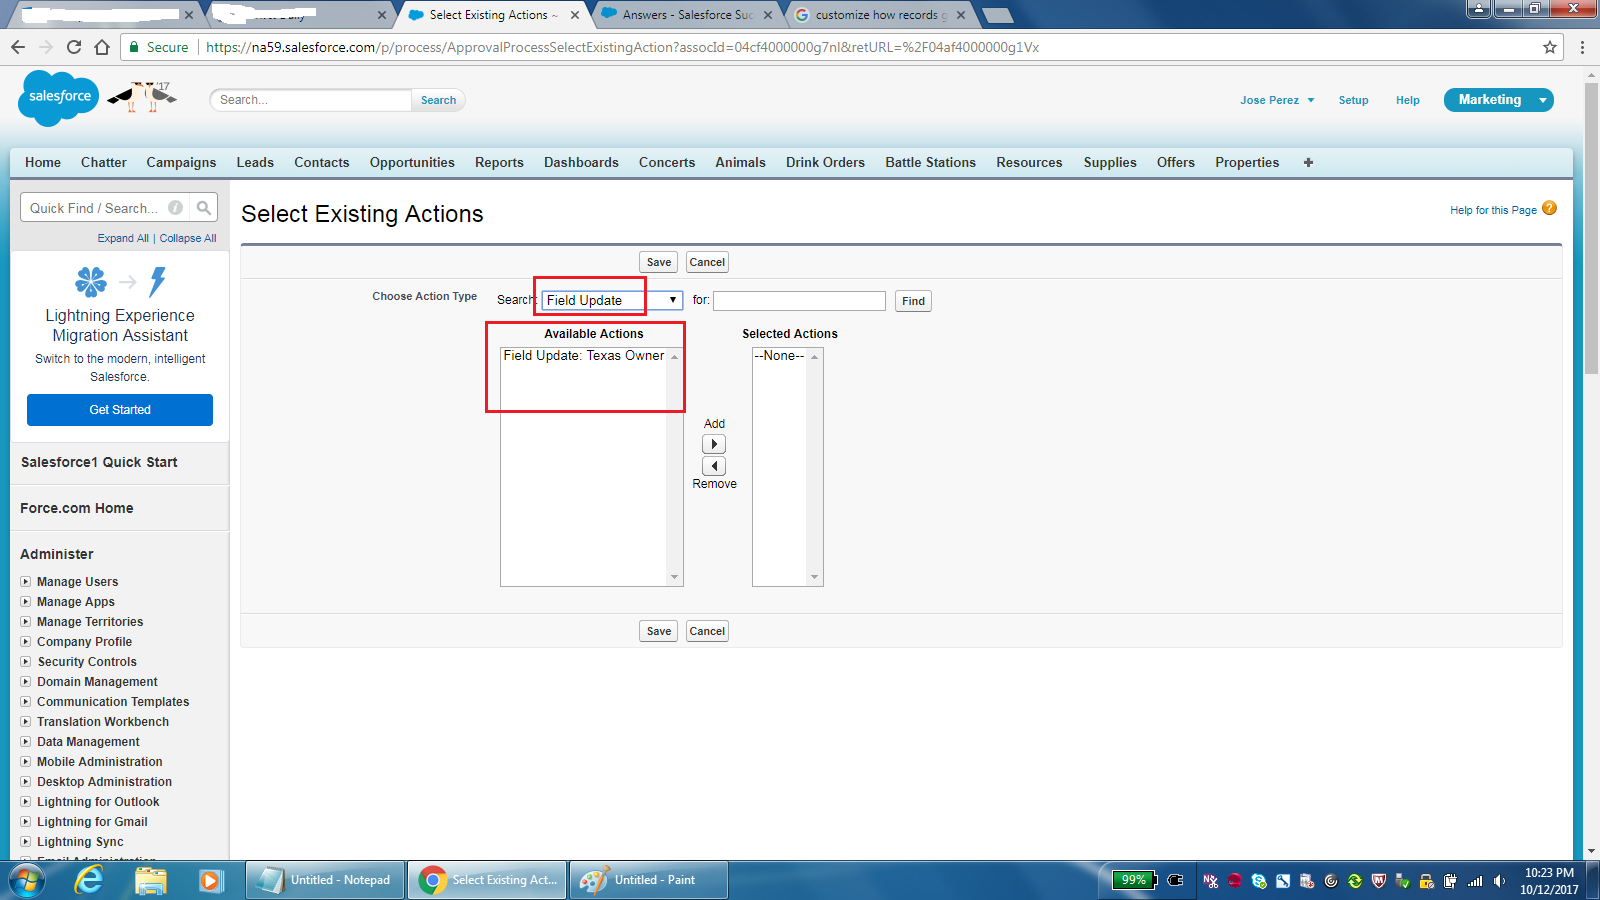Click the Get Started button
The image size is (1600, 900).
(x=120, y=410)
